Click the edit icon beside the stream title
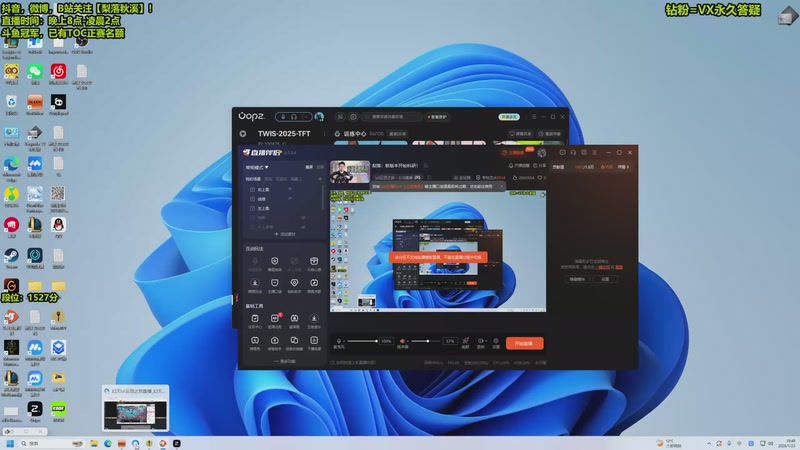Image resolution: width=800 pixels, height=450 pixels. (426, 165)
